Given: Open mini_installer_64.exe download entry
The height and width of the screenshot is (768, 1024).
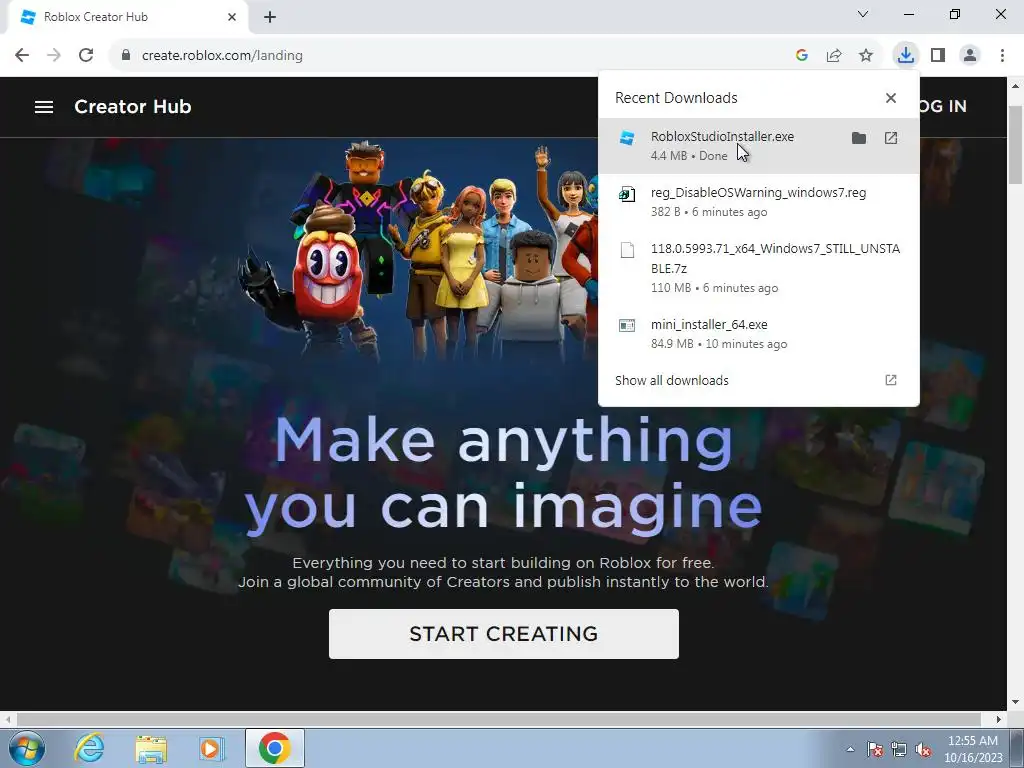Looking at the screenshot, I should (758, 334).
